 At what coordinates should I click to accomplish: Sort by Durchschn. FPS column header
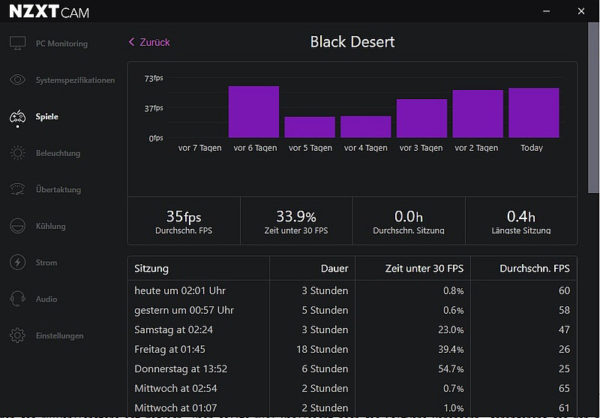click(x=535, y=268)
